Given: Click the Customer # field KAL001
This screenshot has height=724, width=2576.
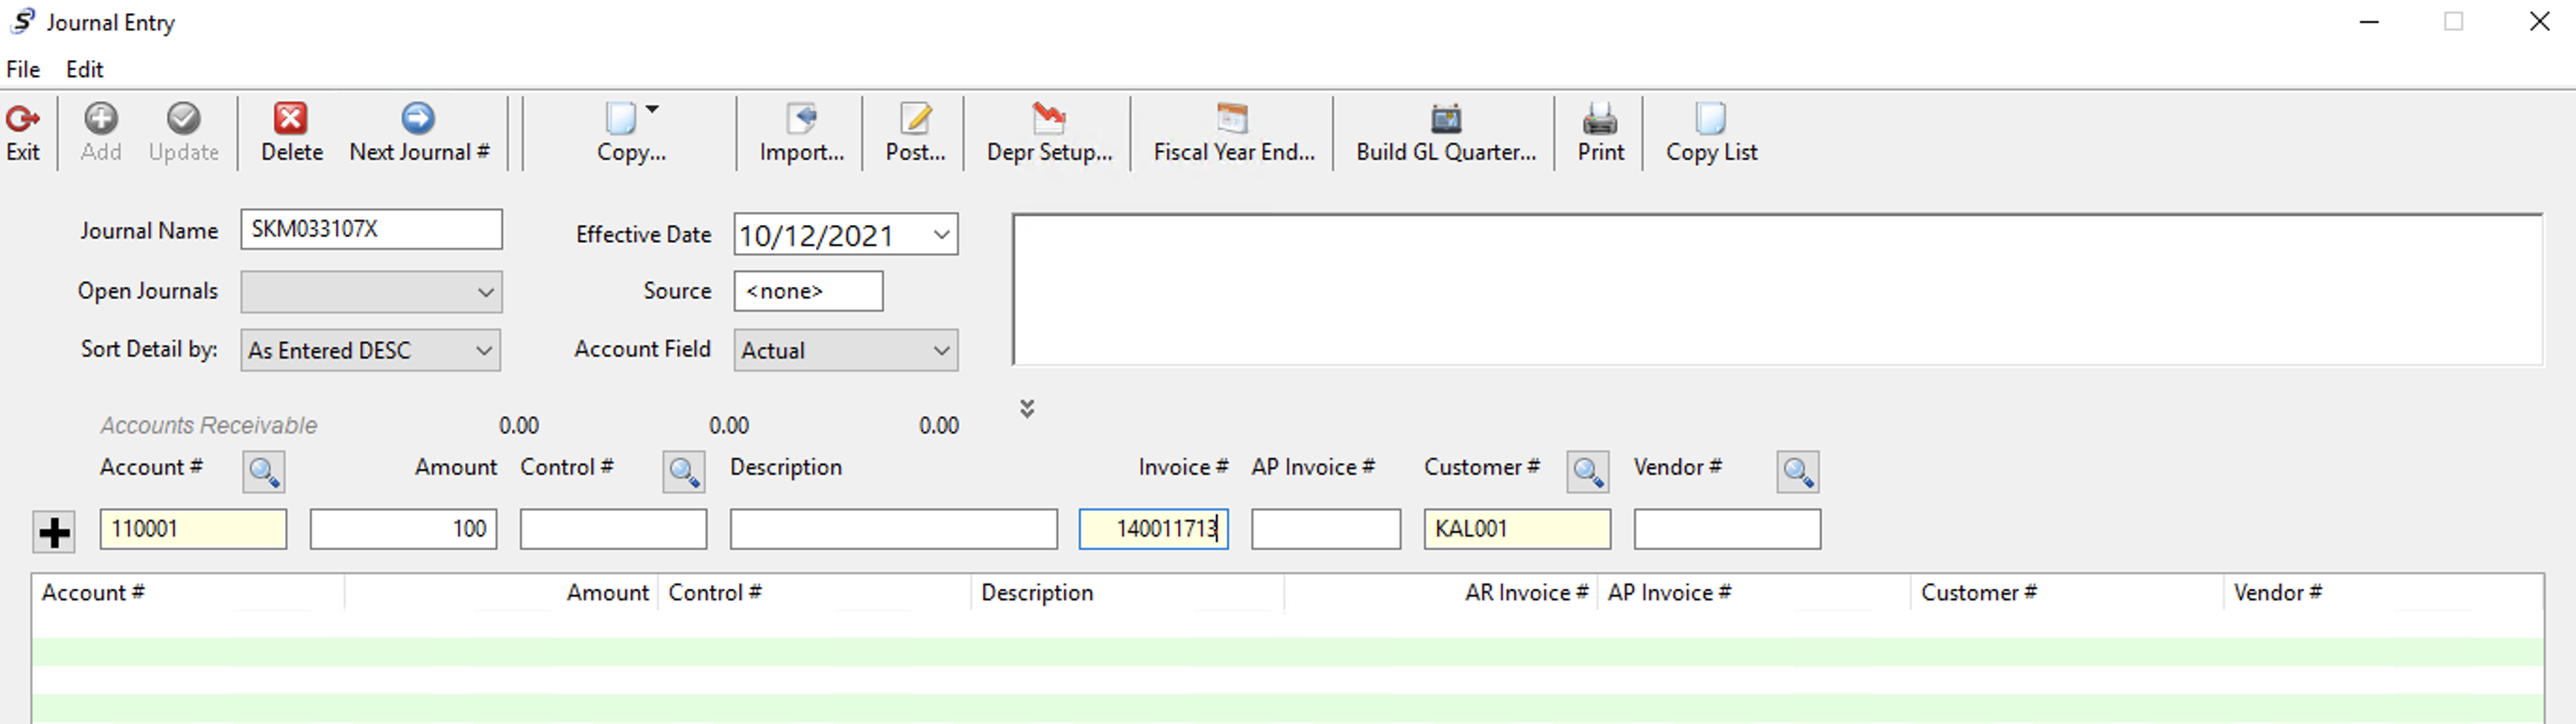Looking at the screenshot, I should 1517,529.
